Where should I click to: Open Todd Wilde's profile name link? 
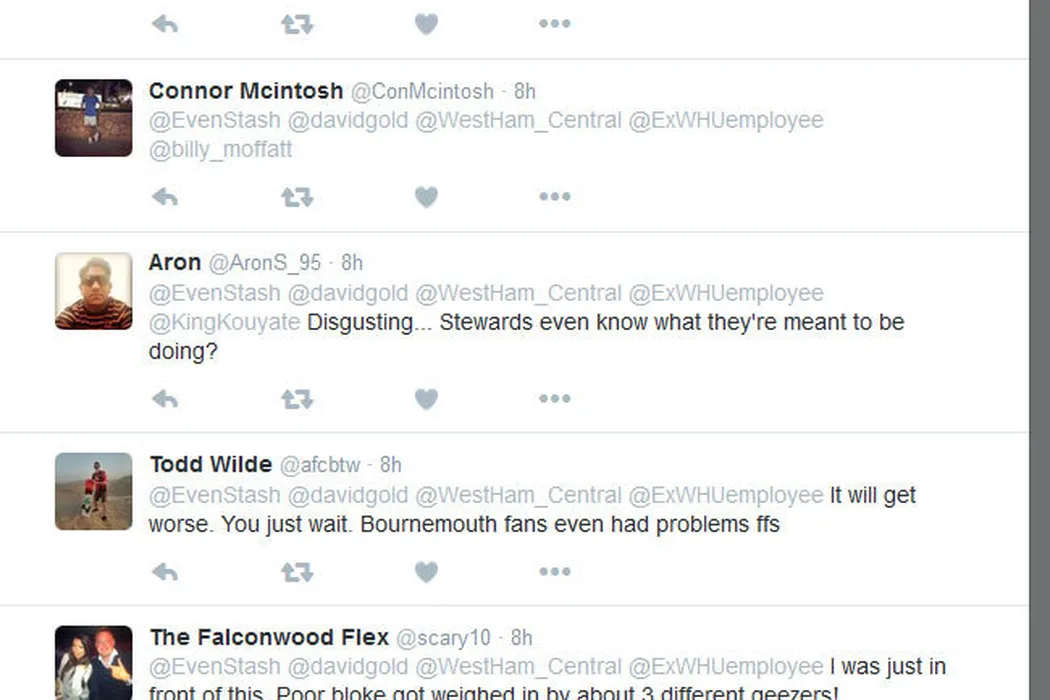(210, 464)
